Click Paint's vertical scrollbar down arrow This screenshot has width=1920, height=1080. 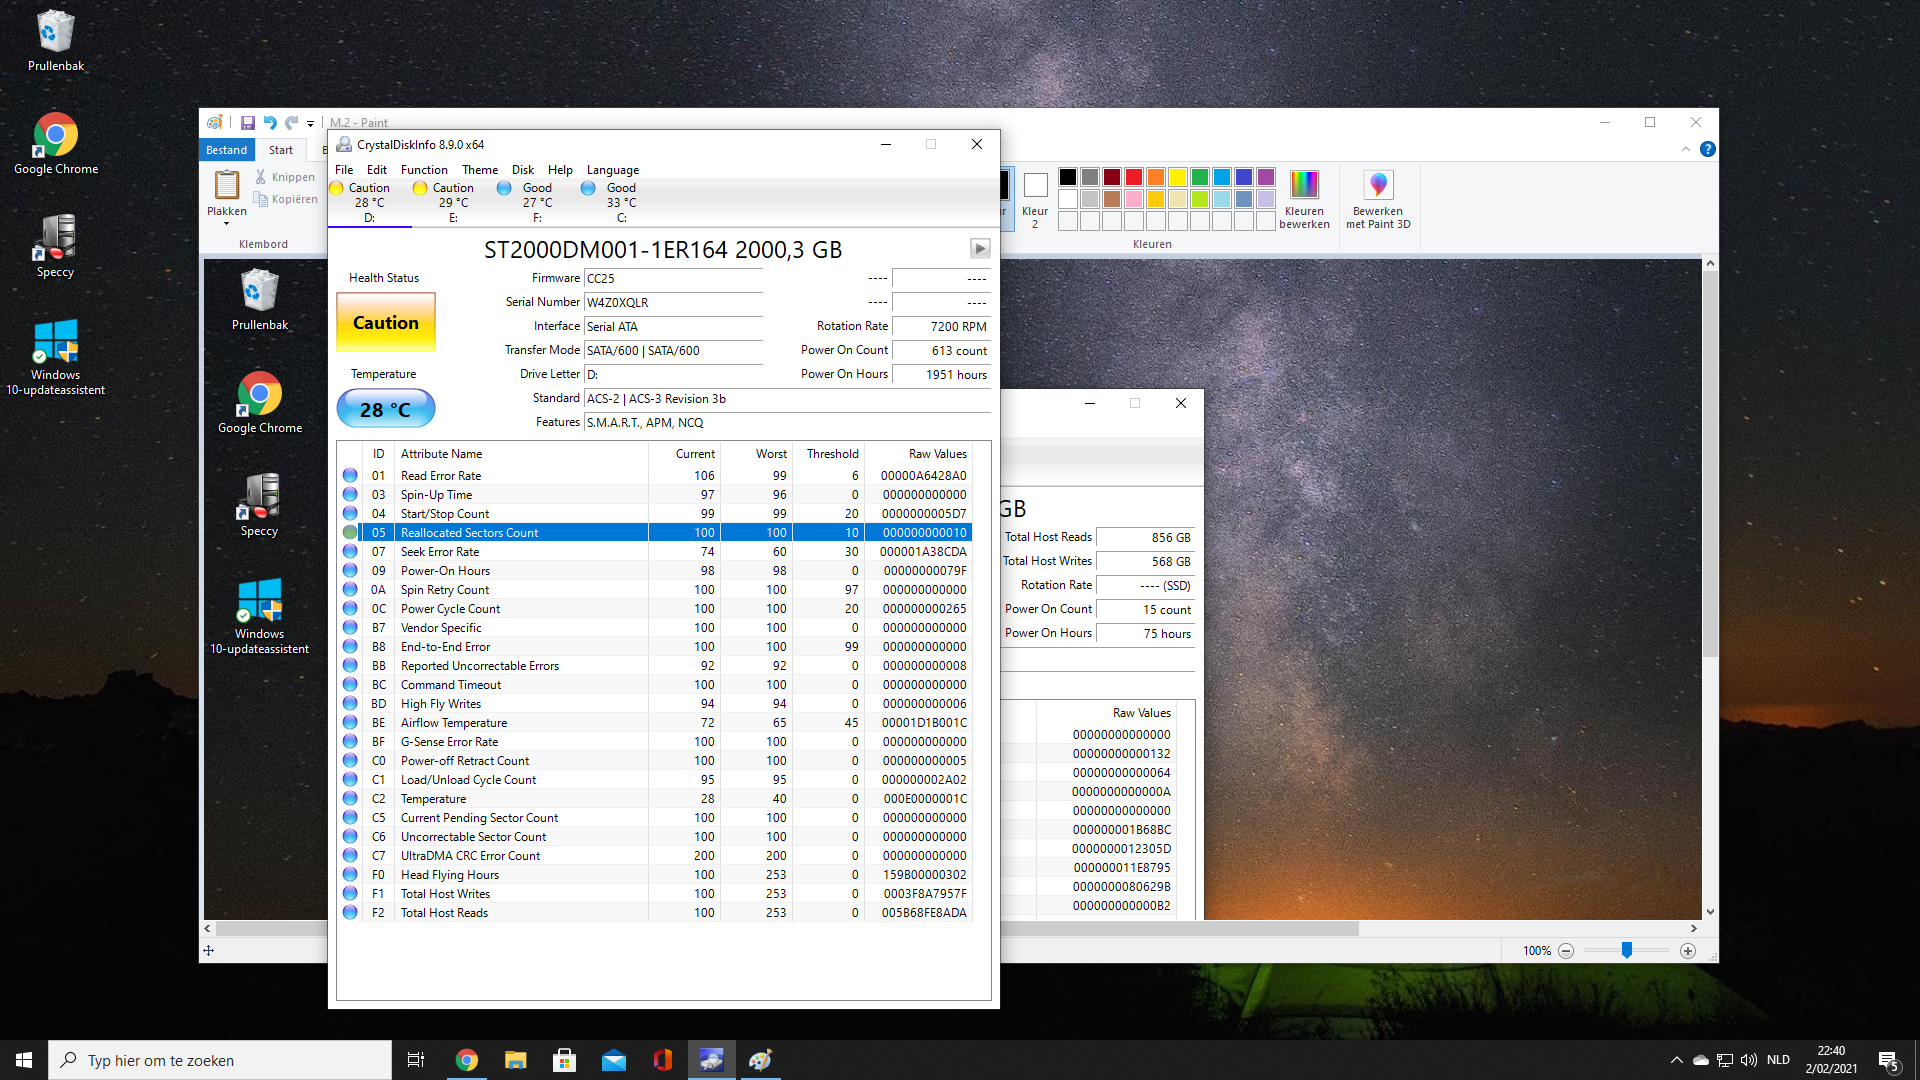1710,912
